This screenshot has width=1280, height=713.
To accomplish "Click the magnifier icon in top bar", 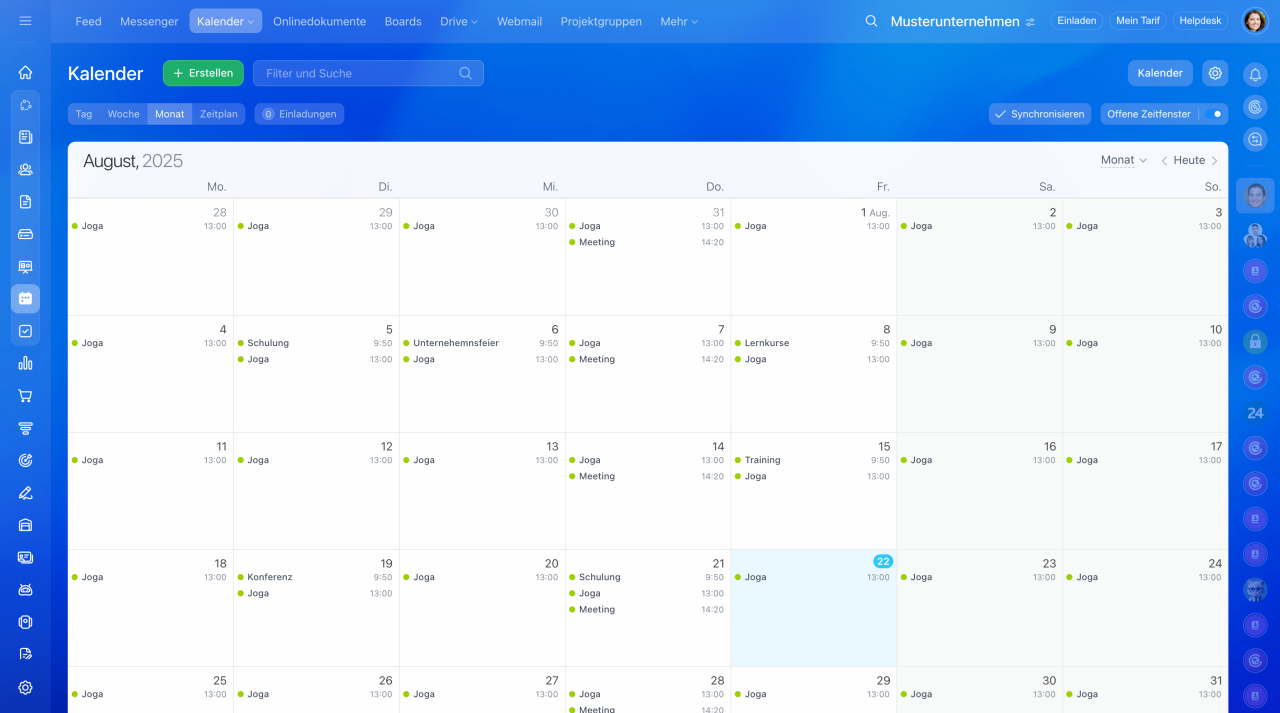I will pyautogui.click(x=871, y=21).
